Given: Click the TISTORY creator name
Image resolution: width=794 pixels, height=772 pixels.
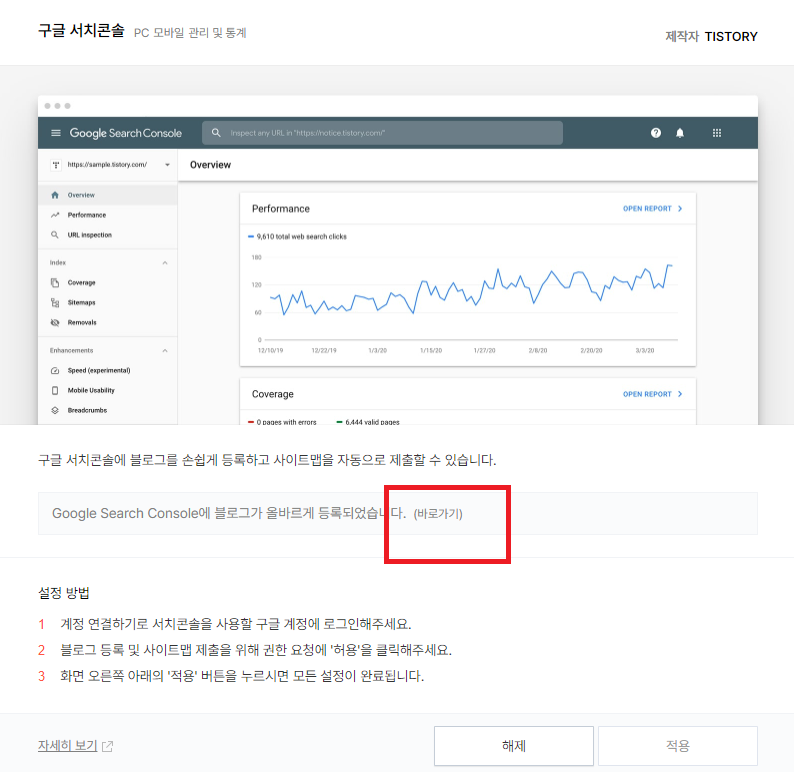Looking at the screenshot, I should [731, 36].
